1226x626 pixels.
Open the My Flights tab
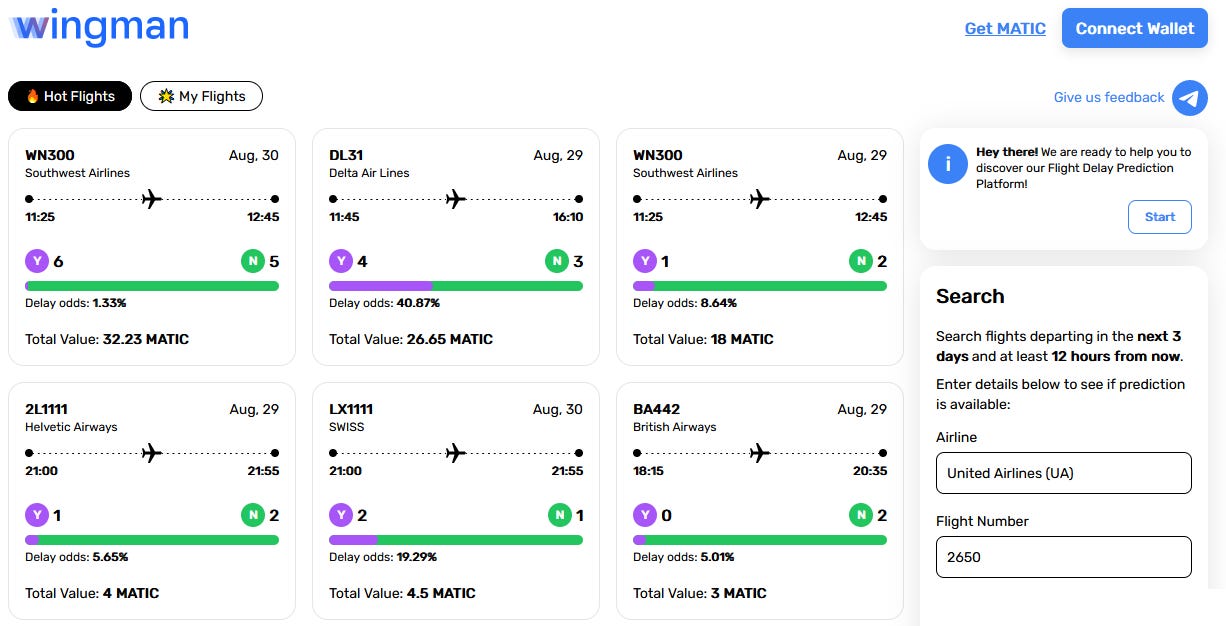tap(201, 96)
